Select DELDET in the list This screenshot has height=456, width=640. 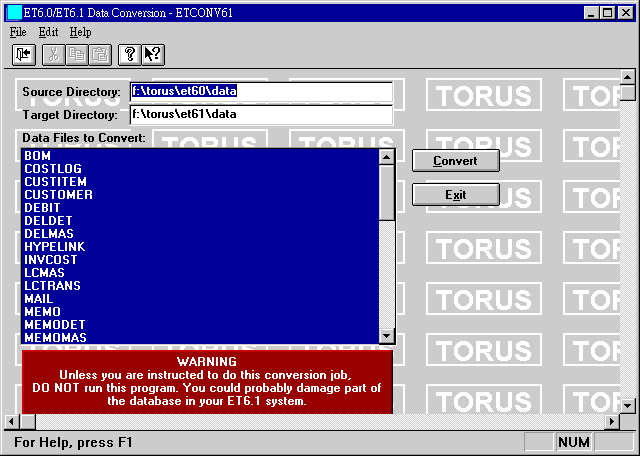pos(200,221)
